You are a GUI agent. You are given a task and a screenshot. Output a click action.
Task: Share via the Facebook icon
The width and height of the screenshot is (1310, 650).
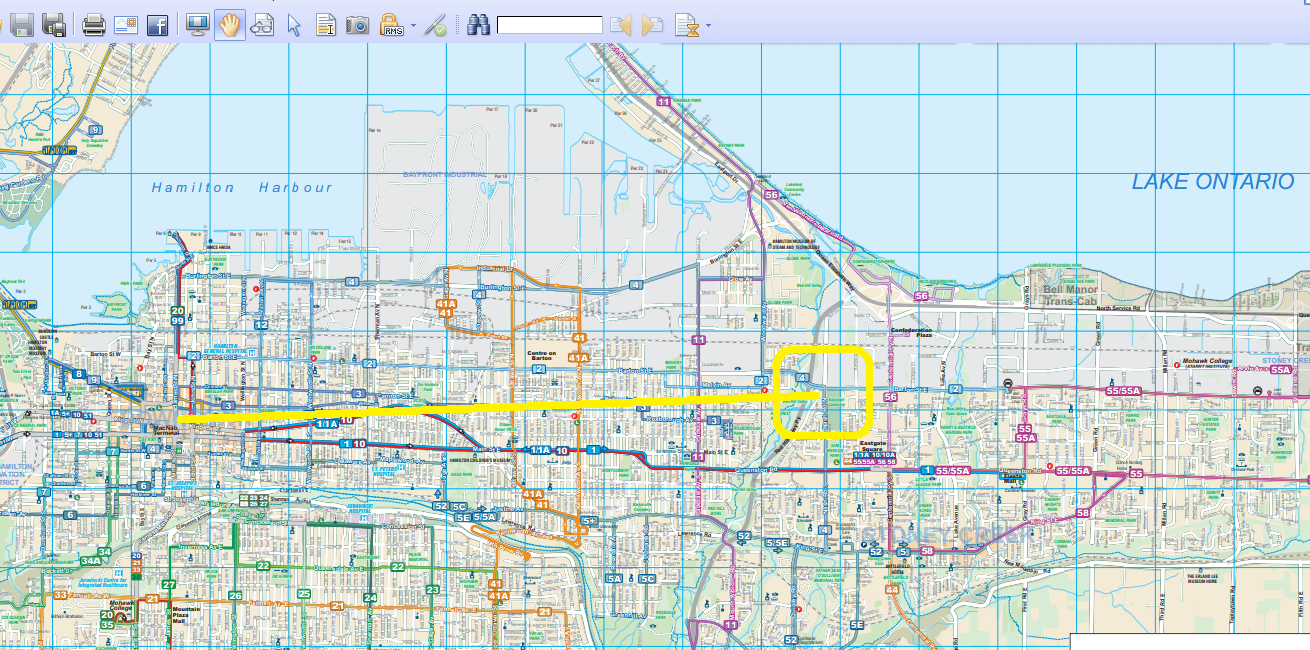pos(157,25)
